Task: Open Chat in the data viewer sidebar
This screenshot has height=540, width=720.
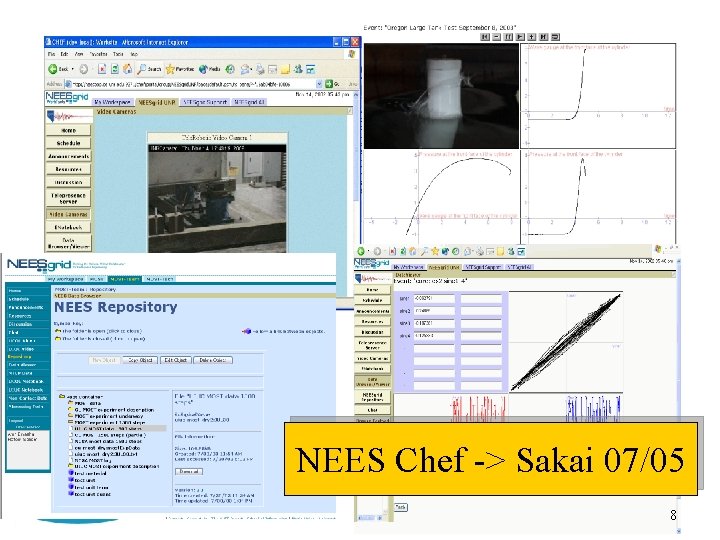Action: (x=372, y=410)
